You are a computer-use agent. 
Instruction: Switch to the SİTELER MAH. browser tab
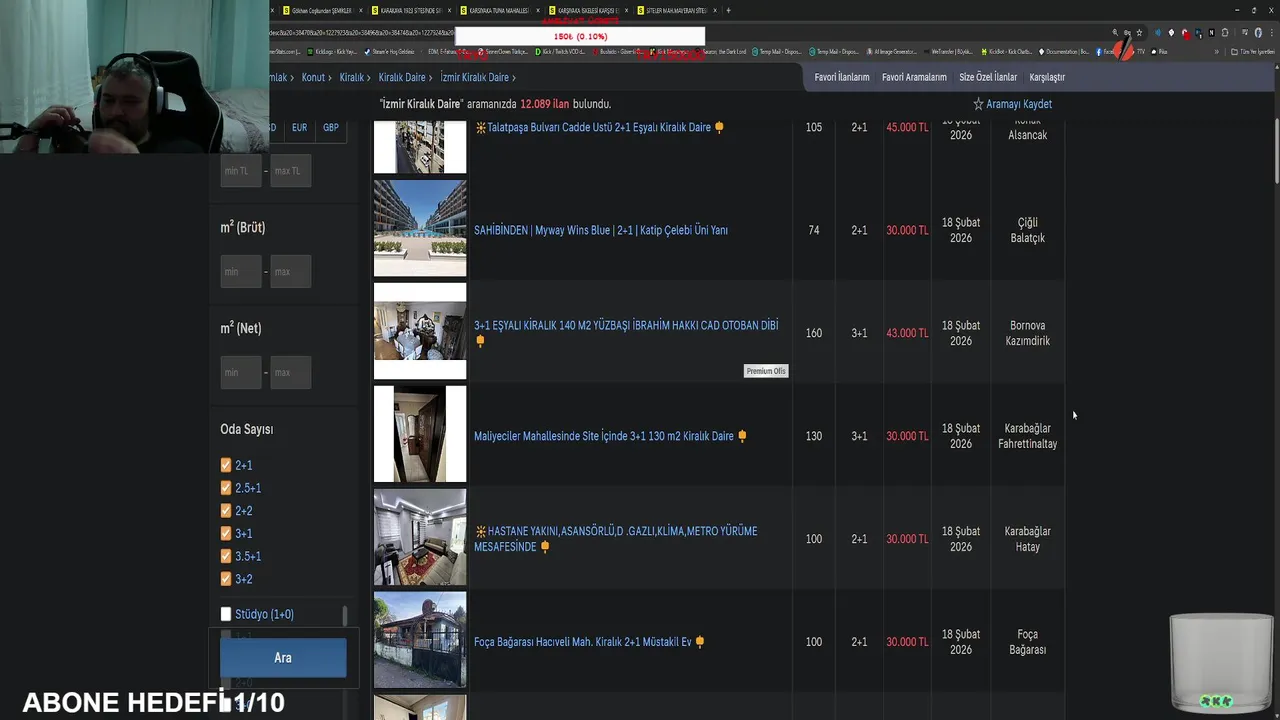coord(675,10)
